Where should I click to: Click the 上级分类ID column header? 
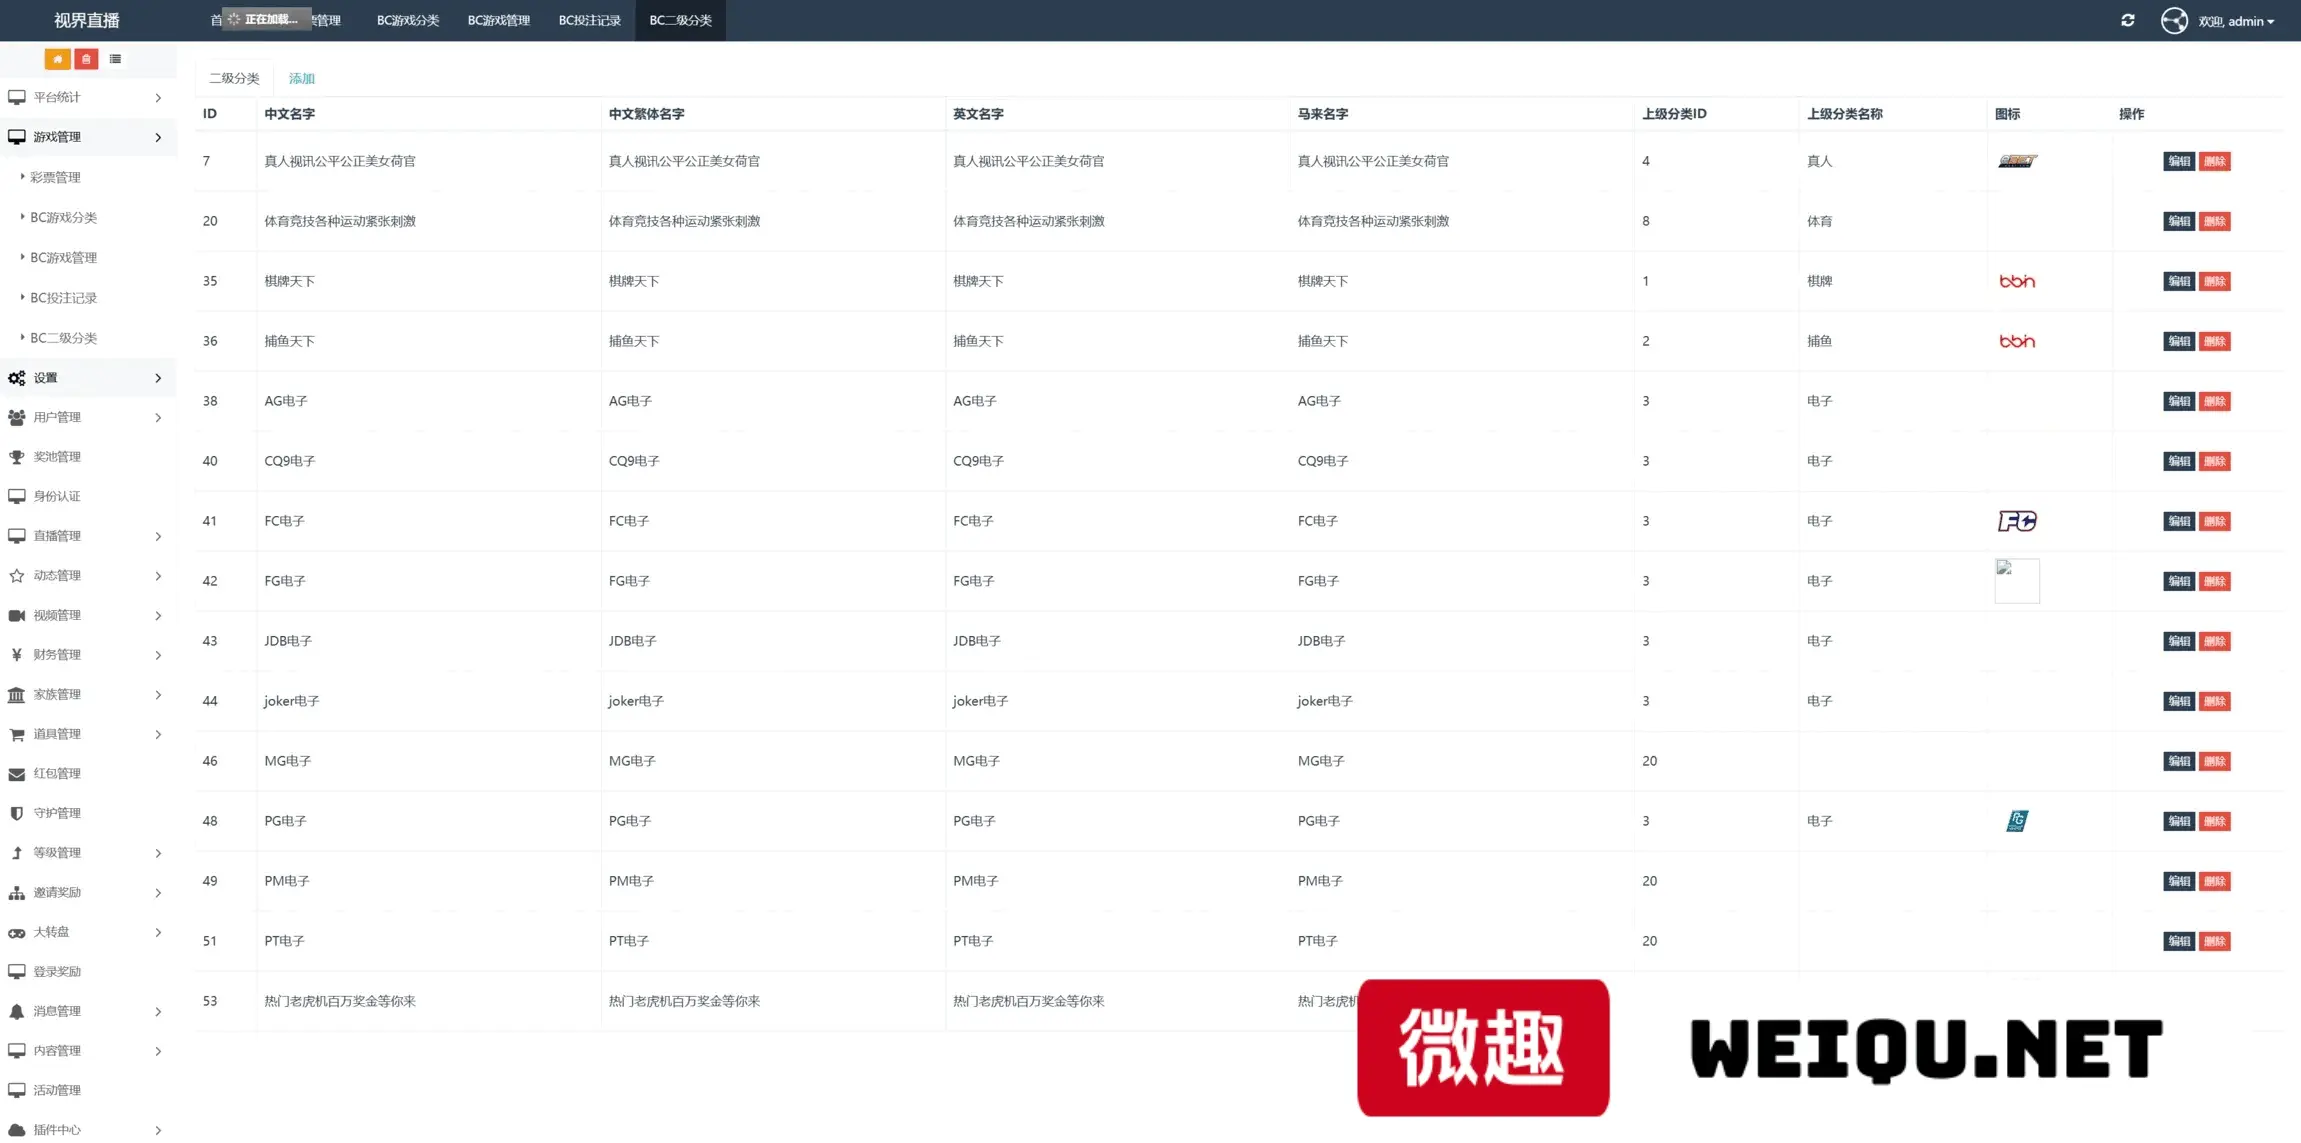[1674, 114]
